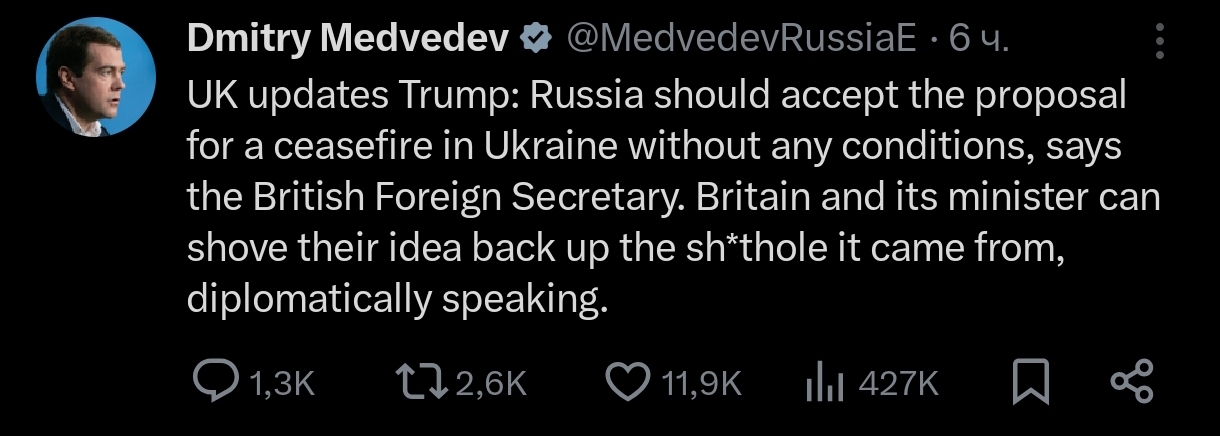Like the tweet with the heart icon

(x=627, y=383)
